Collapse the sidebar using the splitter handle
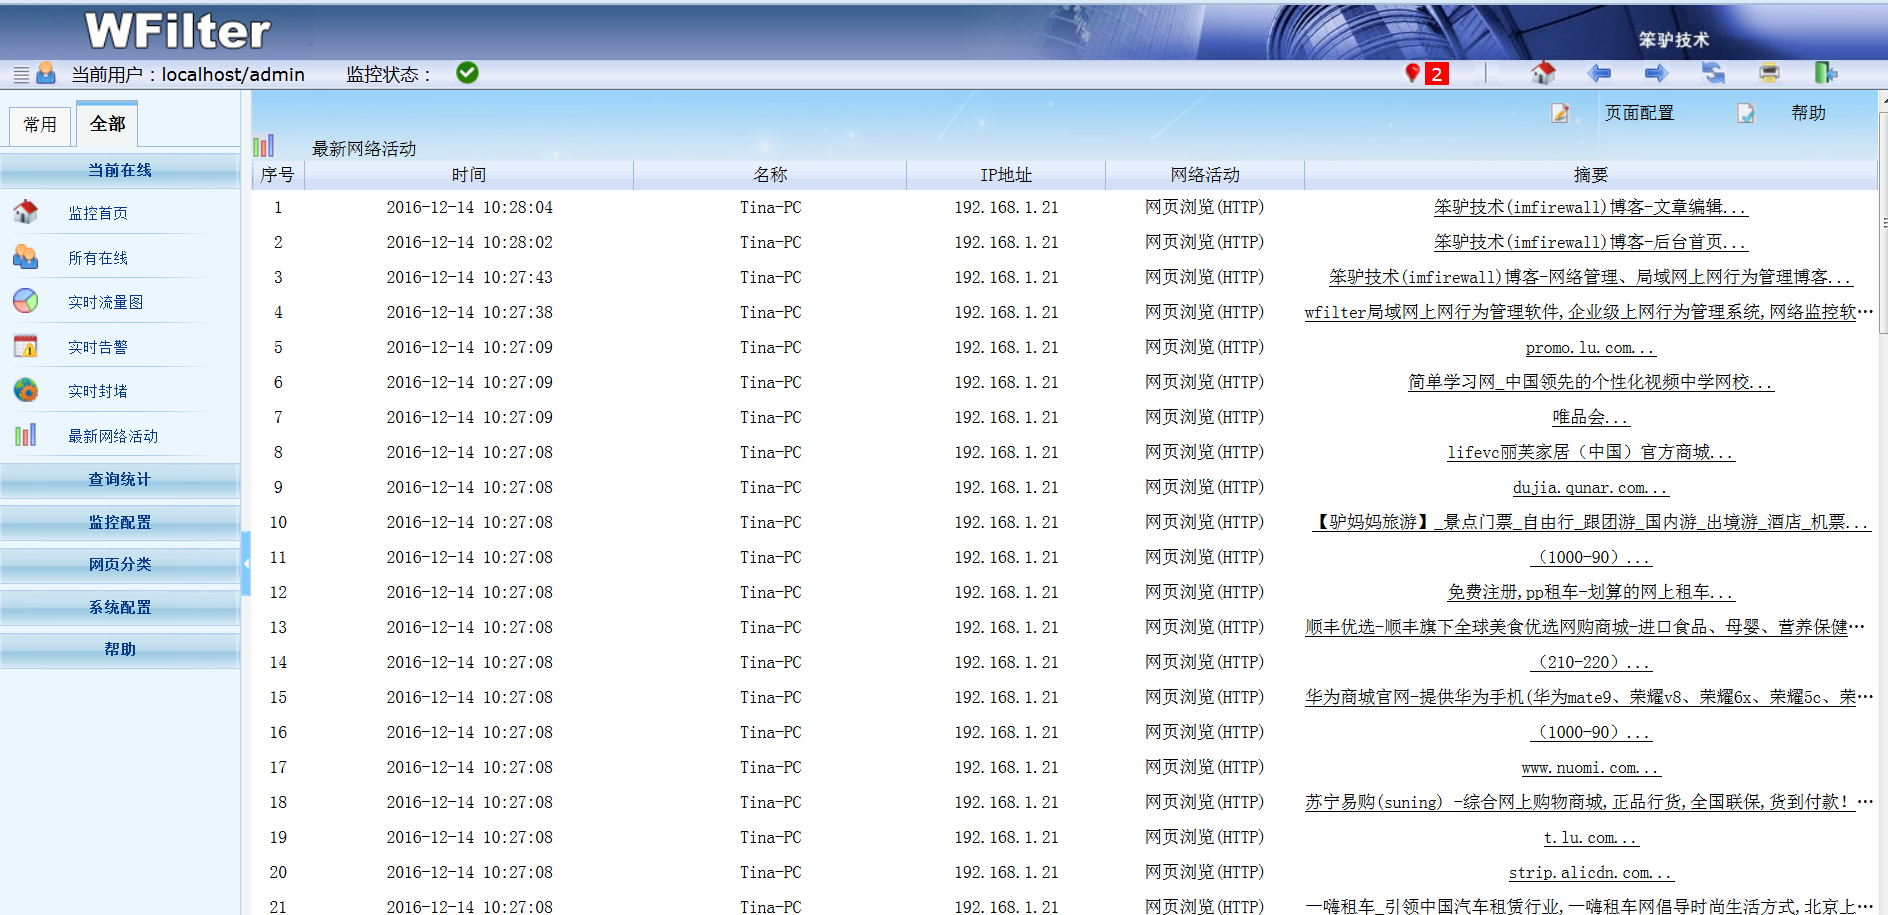 tap(246, 563)
